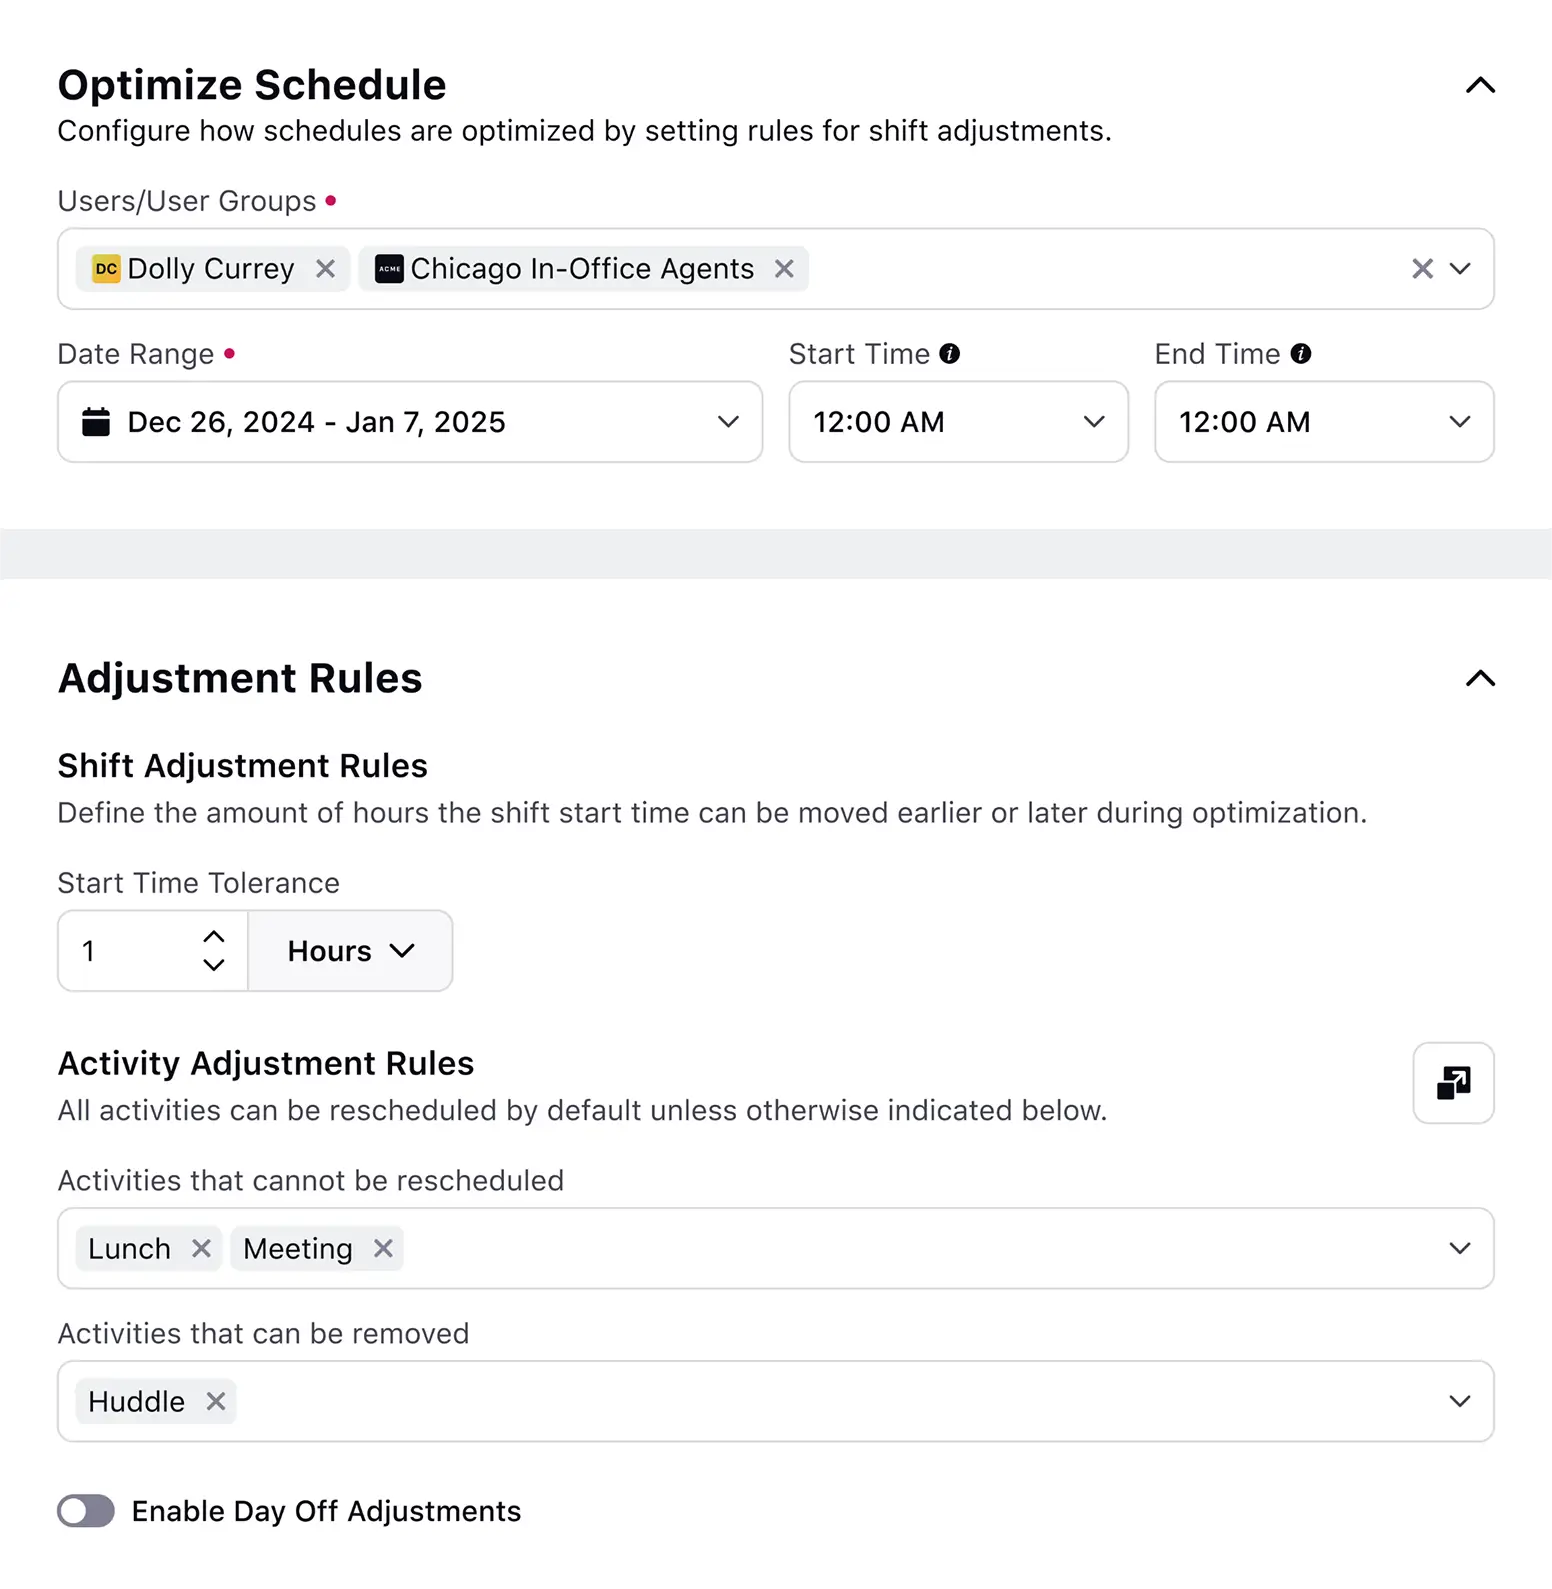This screenshot has width=1552, height=1589.
Task: Click the Enable Day Off Adjustments label
Action: 326,1511
